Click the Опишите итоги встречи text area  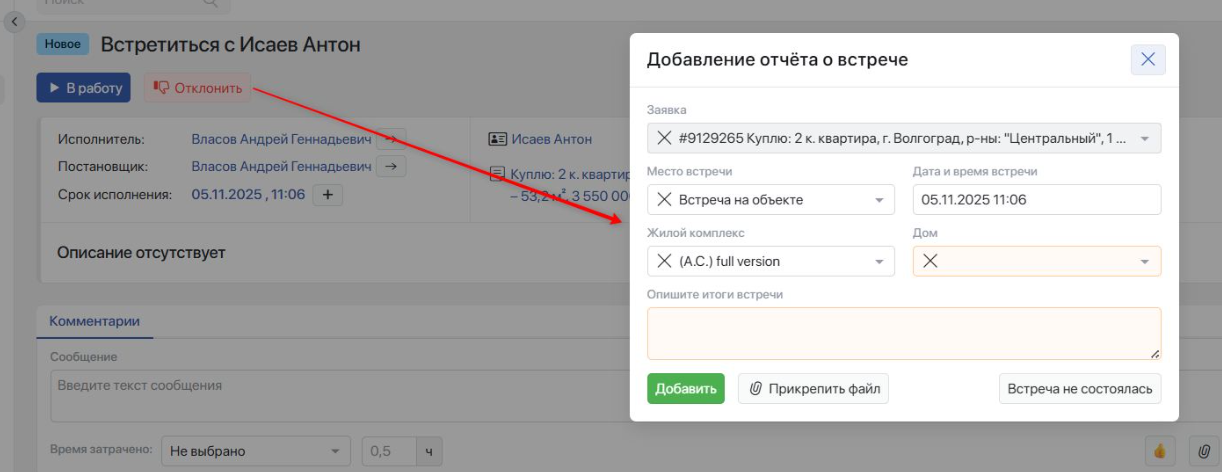point(903,333)
